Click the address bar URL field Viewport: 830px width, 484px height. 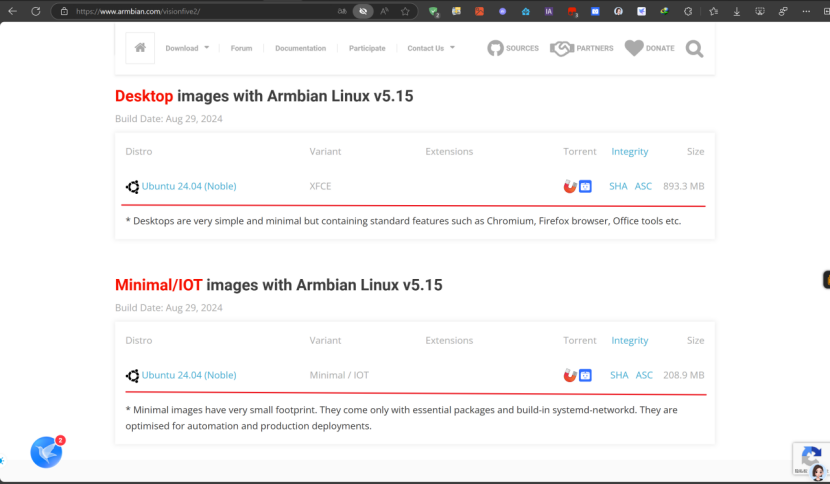pos(200,11)
